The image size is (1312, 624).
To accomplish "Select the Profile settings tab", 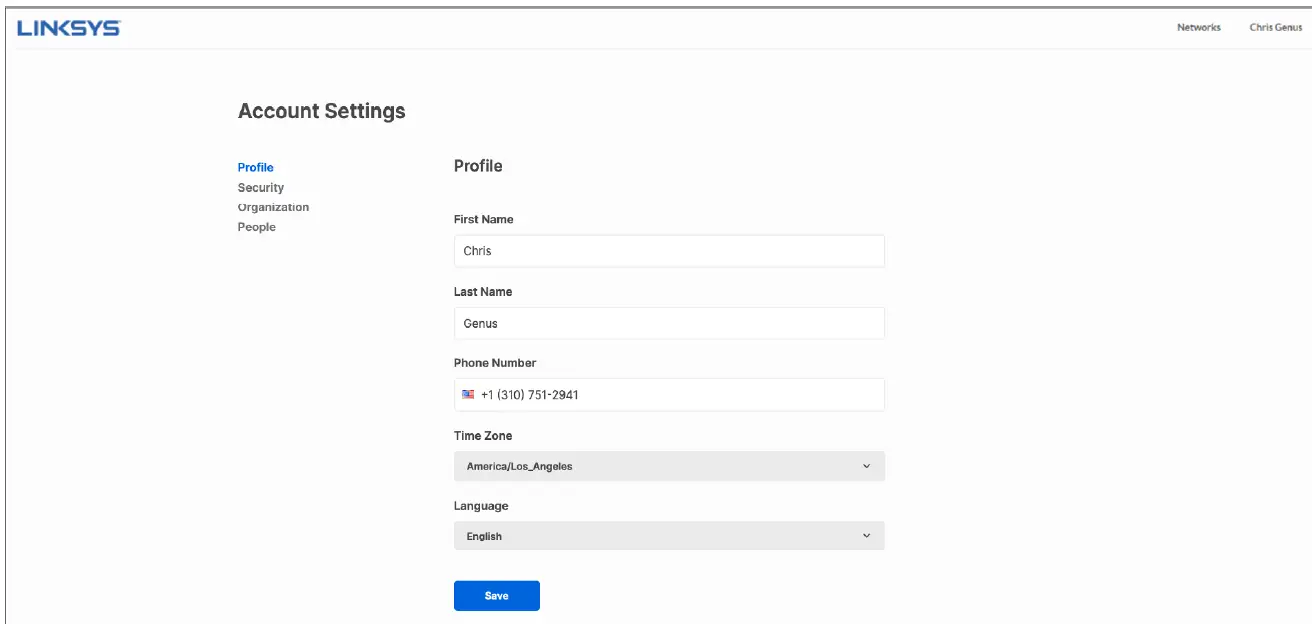I will [256, 167].
